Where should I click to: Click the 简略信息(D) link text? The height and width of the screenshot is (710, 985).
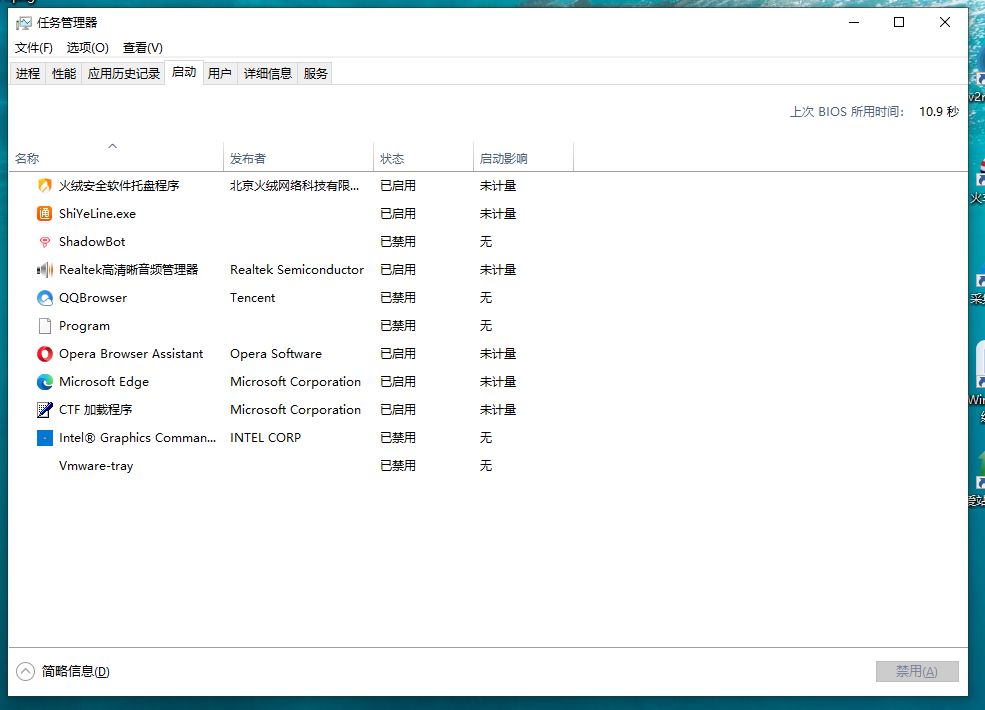75,672
